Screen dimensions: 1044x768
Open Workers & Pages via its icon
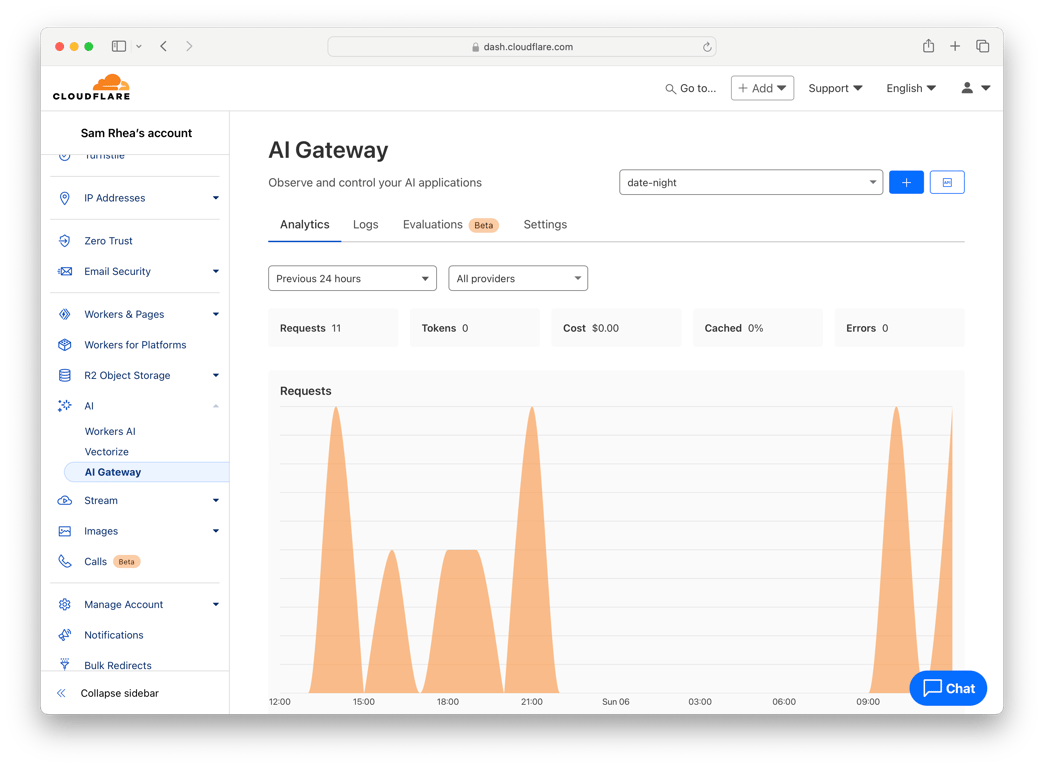pyautogui.click(x=64, y=314)
